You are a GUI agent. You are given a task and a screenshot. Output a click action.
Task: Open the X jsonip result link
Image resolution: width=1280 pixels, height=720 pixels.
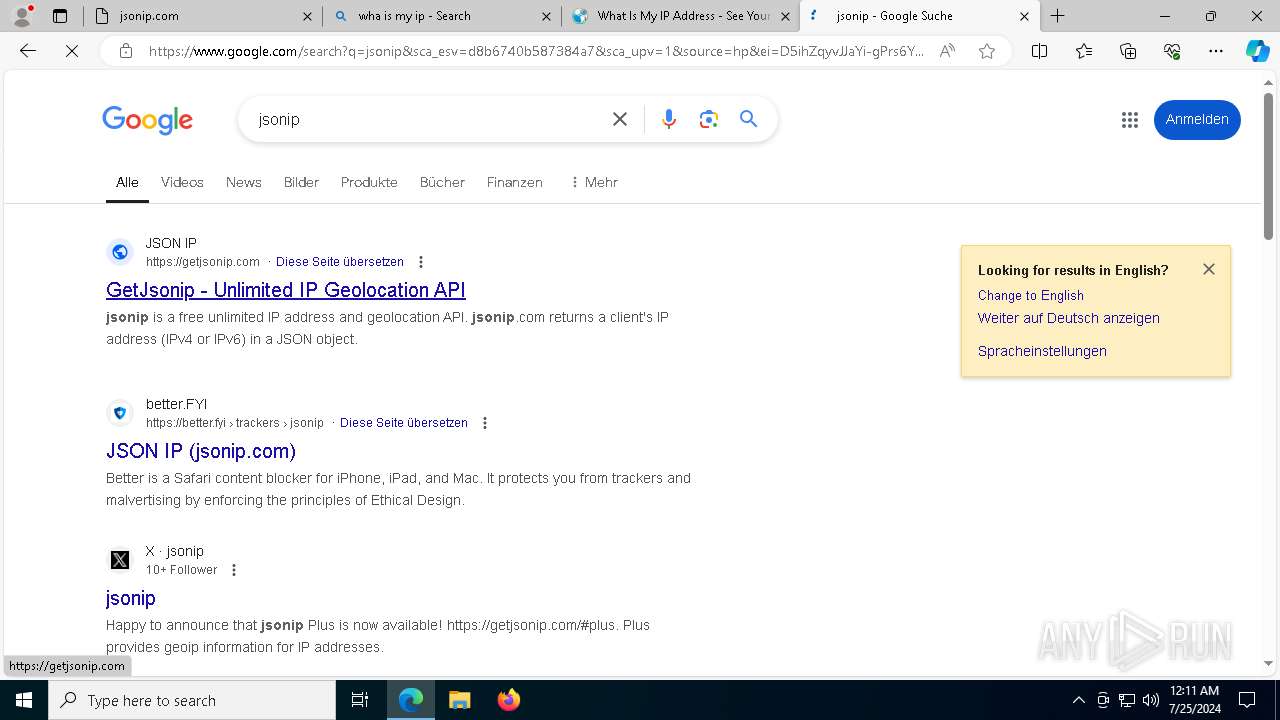131,598
